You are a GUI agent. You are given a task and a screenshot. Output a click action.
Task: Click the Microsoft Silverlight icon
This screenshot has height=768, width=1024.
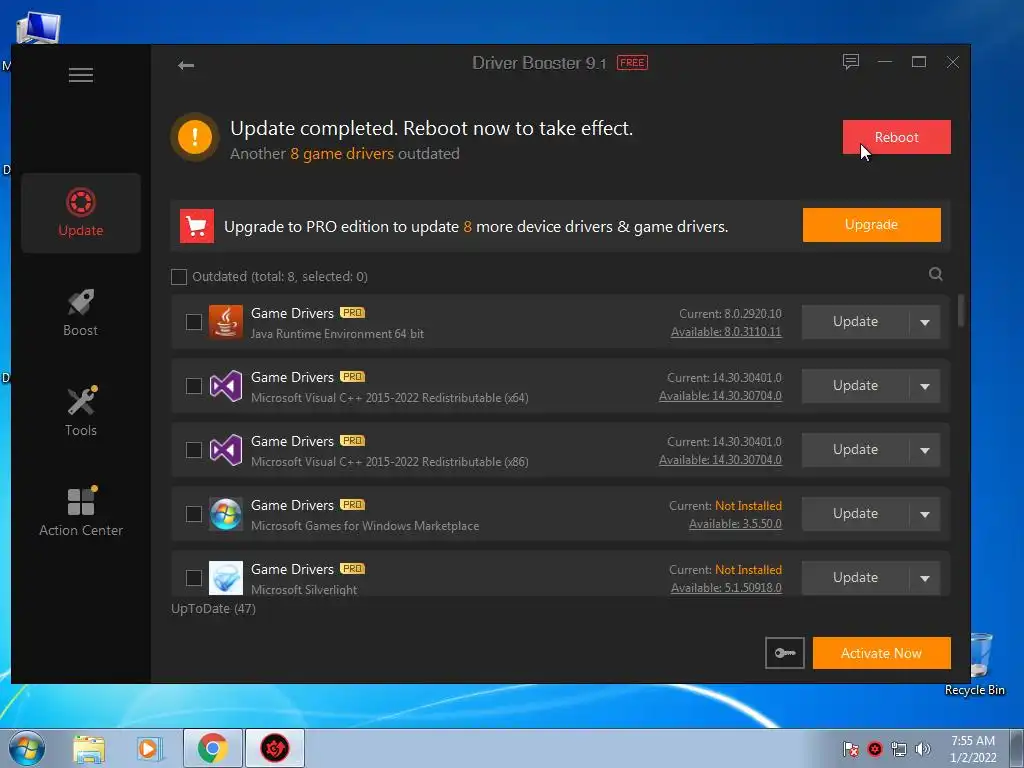click(226, 578)
